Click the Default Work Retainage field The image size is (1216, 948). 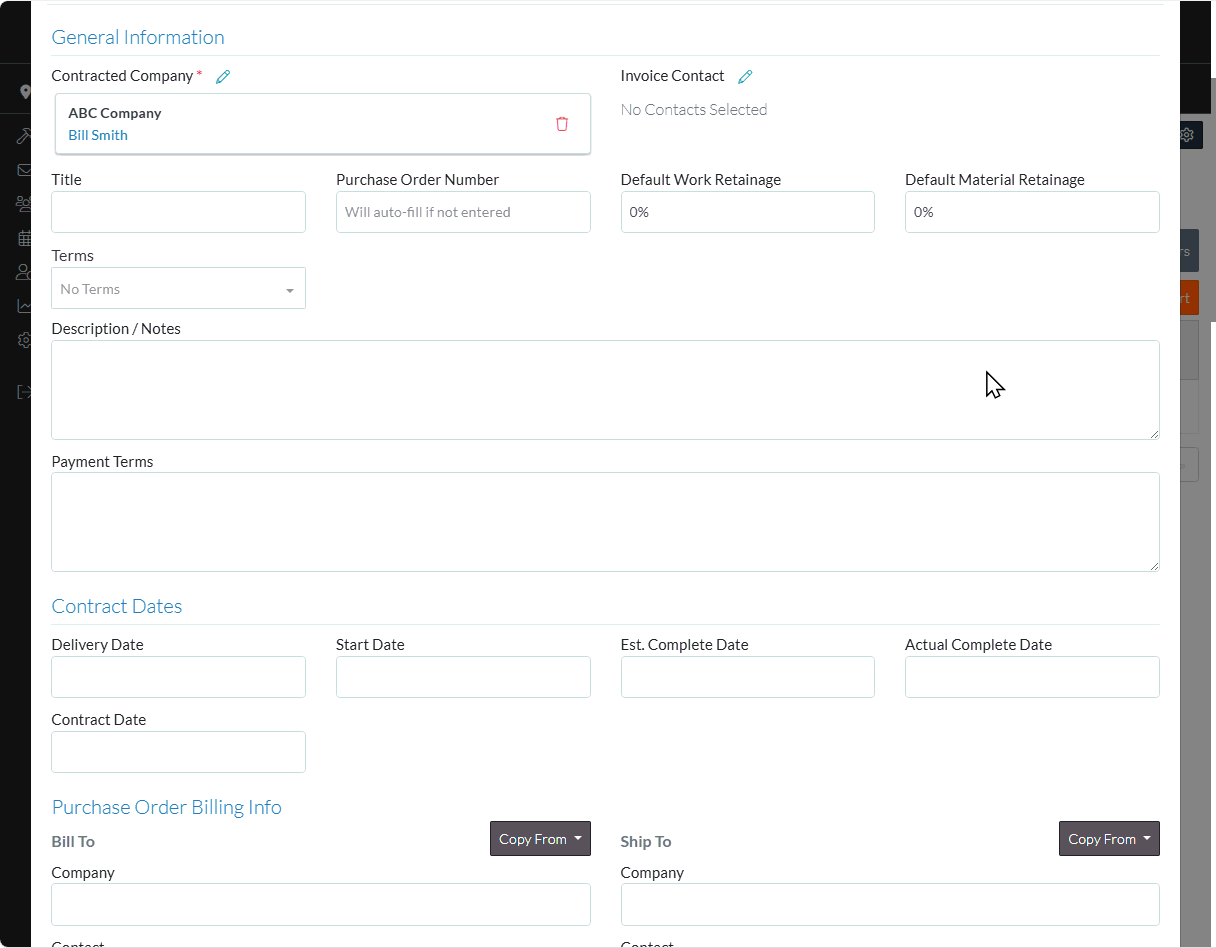pos(747,212)
